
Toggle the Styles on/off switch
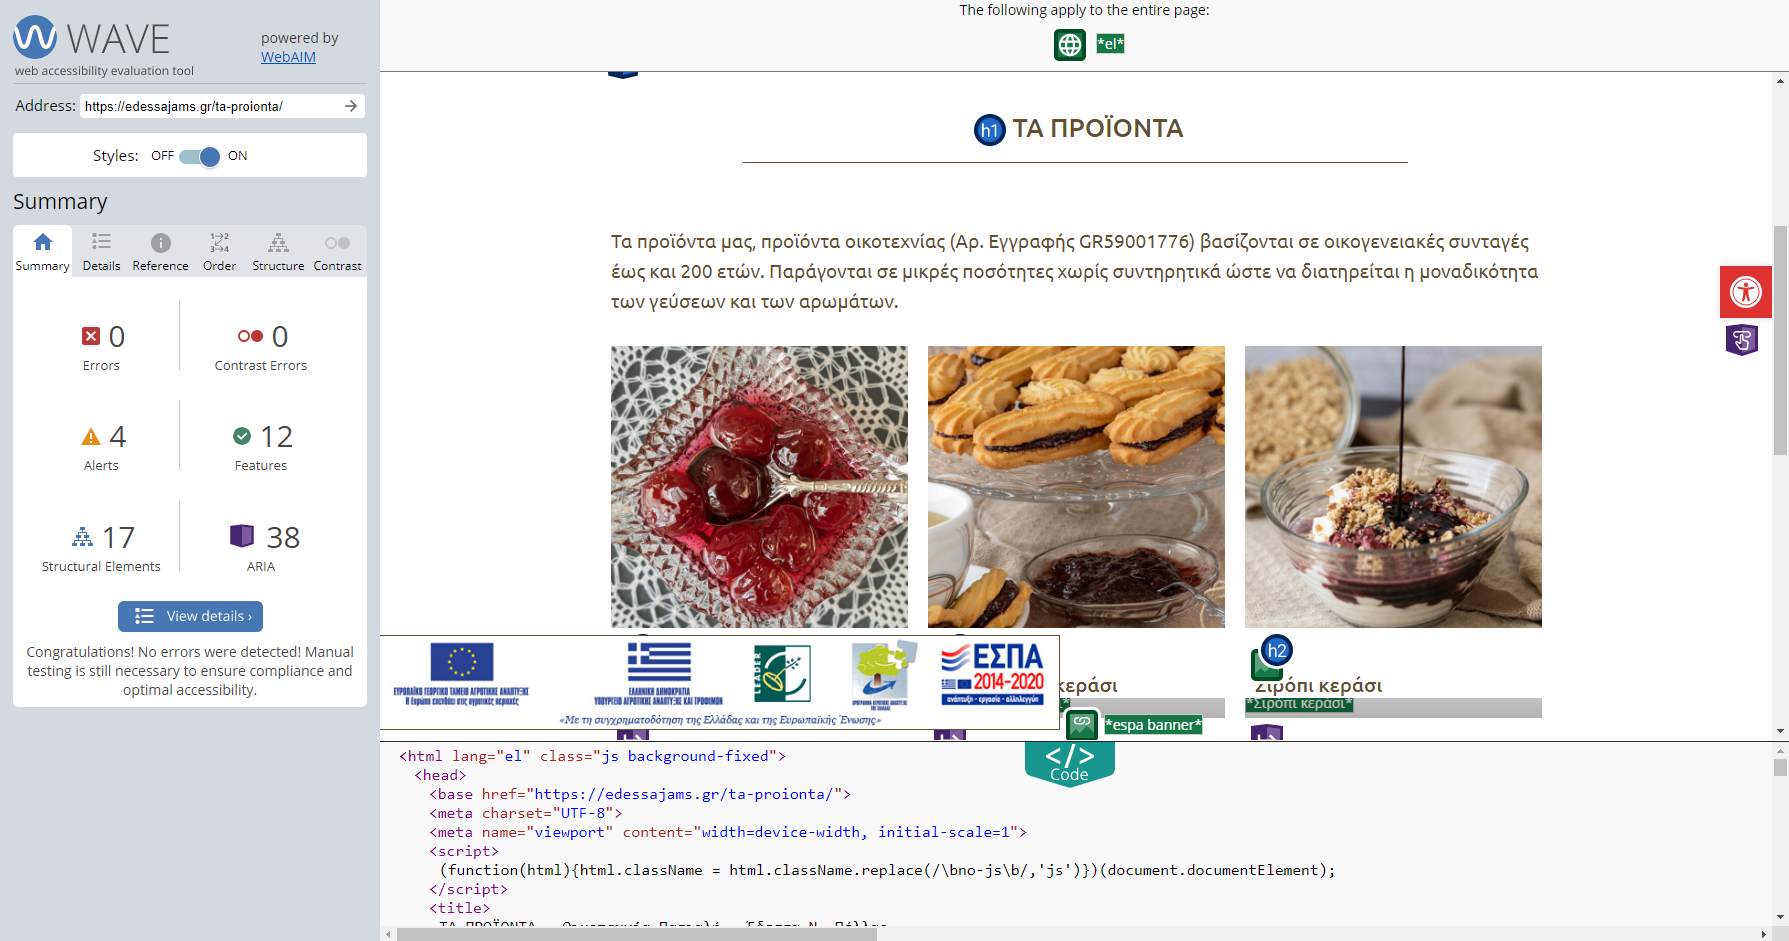click(200, 156)
